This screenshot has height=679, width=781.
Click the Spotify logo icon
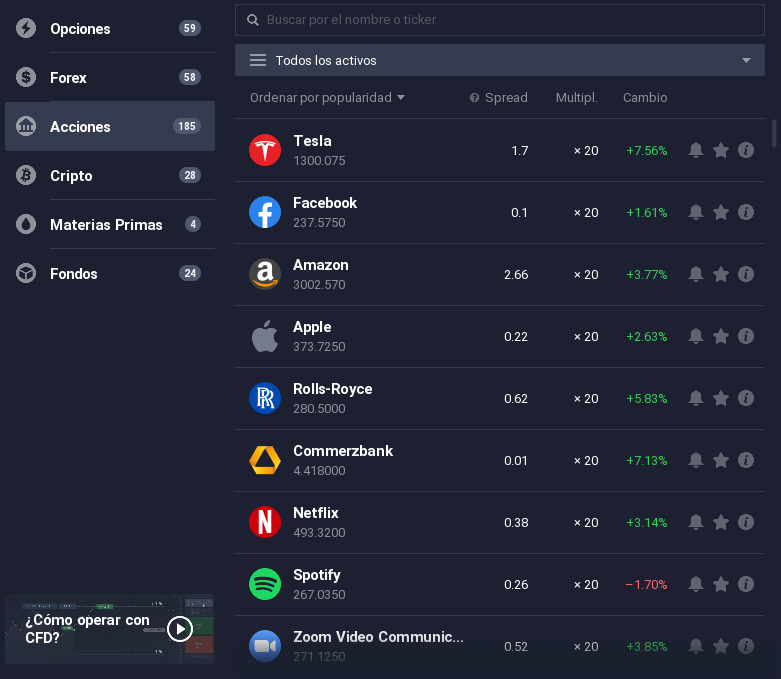[265, 584]
